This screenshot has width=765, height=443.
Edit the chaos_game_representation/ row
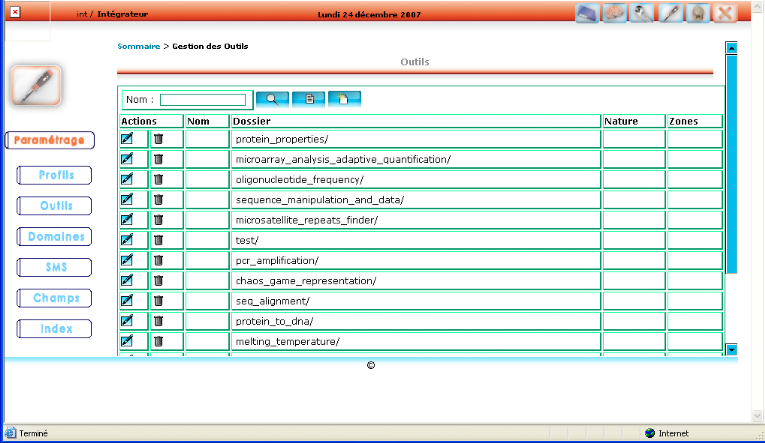(x=127, y=280)
